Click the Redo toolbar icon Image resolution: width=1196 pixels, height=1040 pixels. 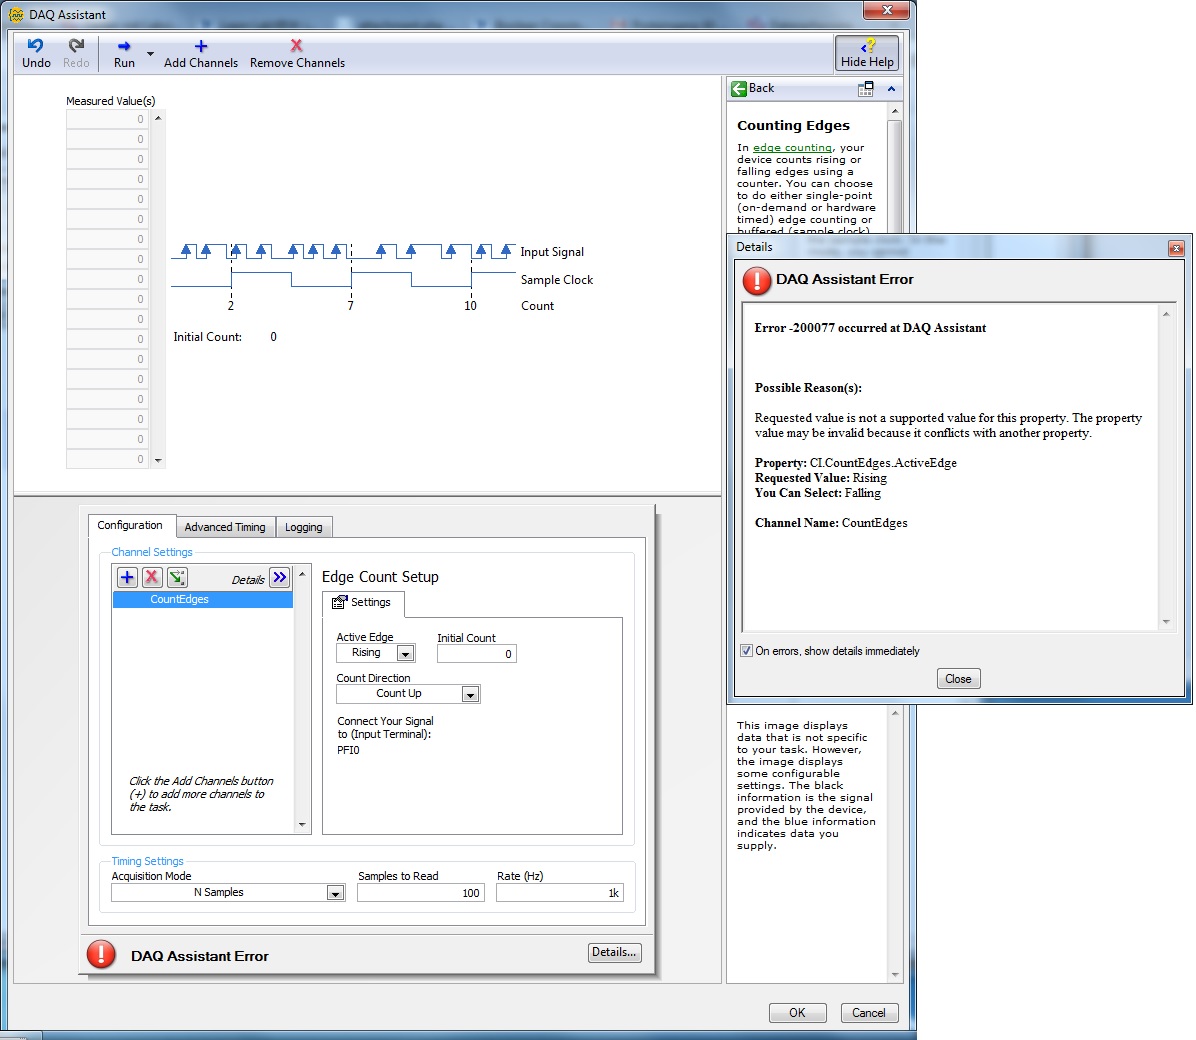[76, 53]
